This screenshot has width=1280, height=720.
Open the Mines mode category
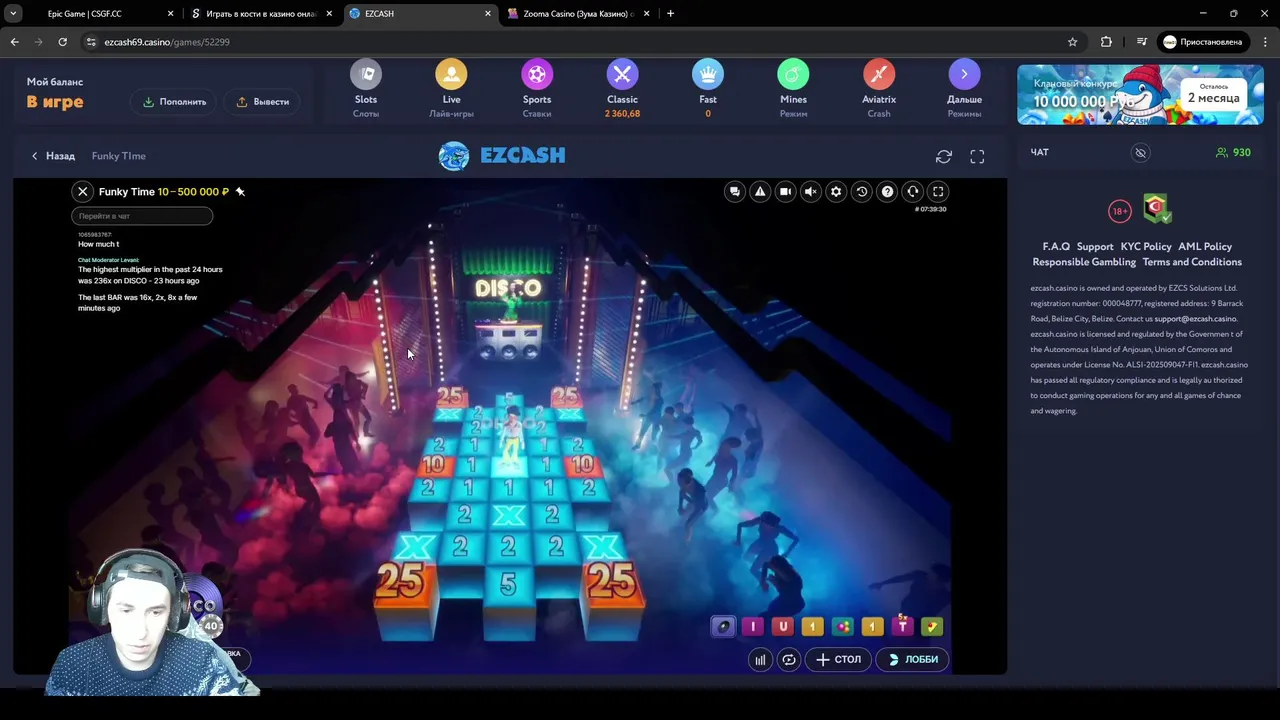point(793,89)
